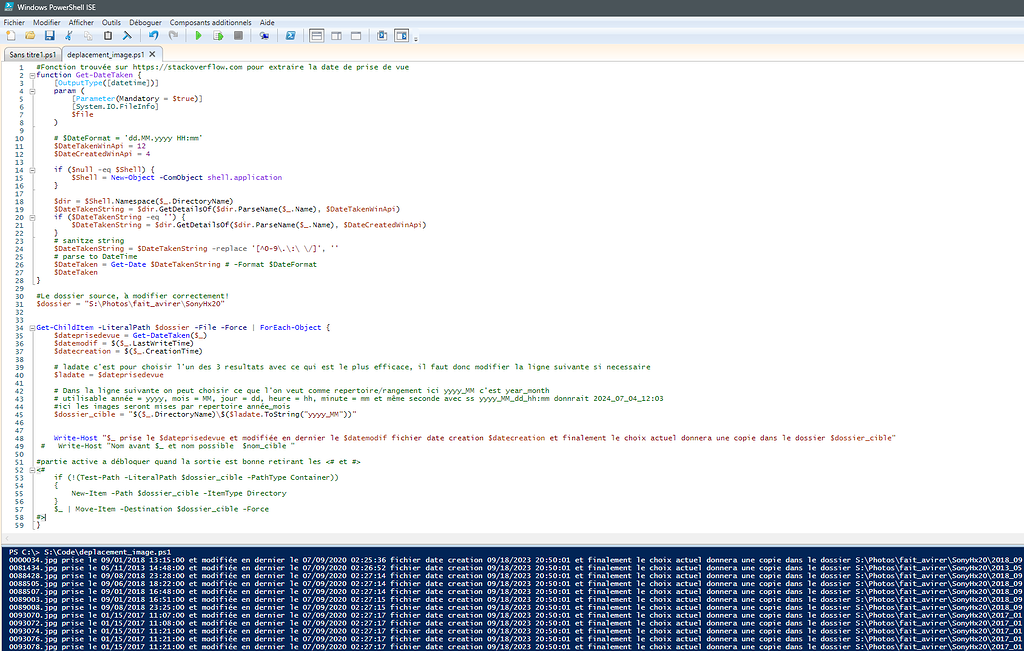The image size is (1024, 651).
Task: Open a New Remote PowerShell Tab
Action: point(264,35)
